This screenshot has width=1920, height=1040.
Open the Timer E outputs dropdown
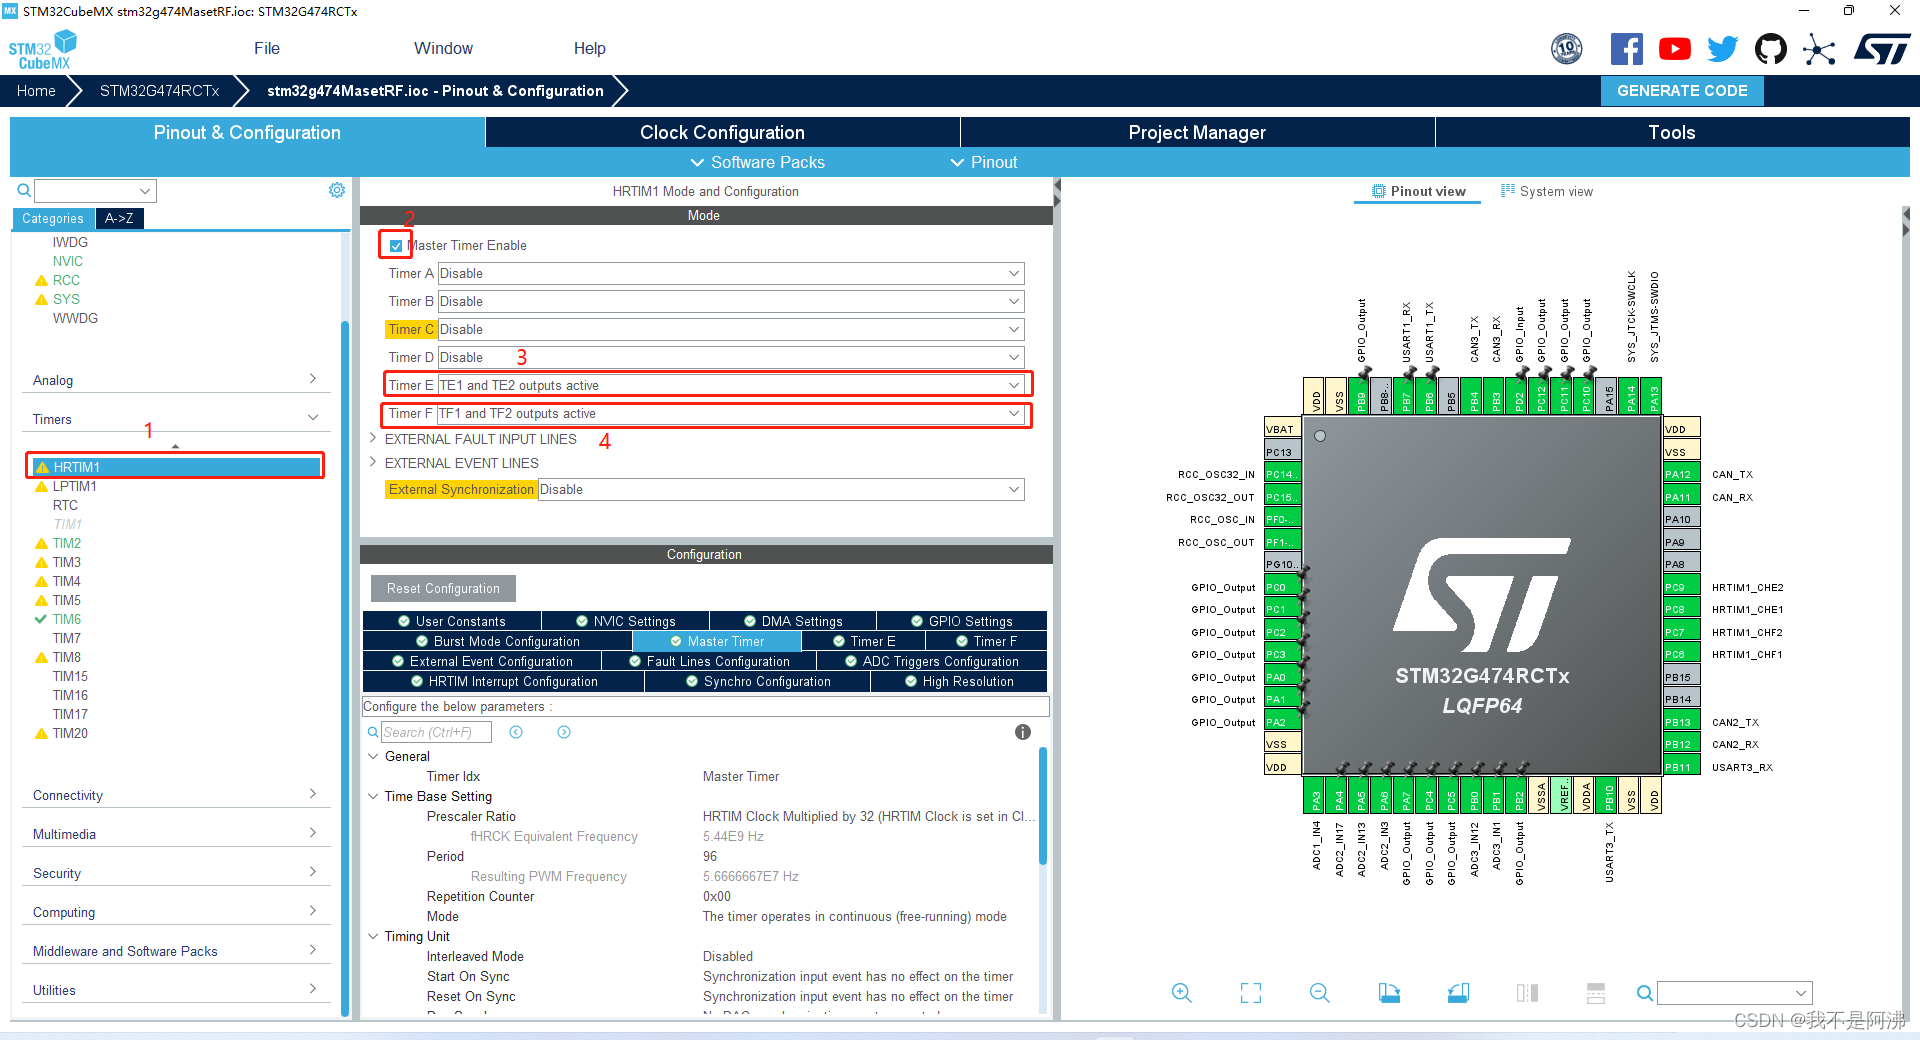tap(731, 385)
